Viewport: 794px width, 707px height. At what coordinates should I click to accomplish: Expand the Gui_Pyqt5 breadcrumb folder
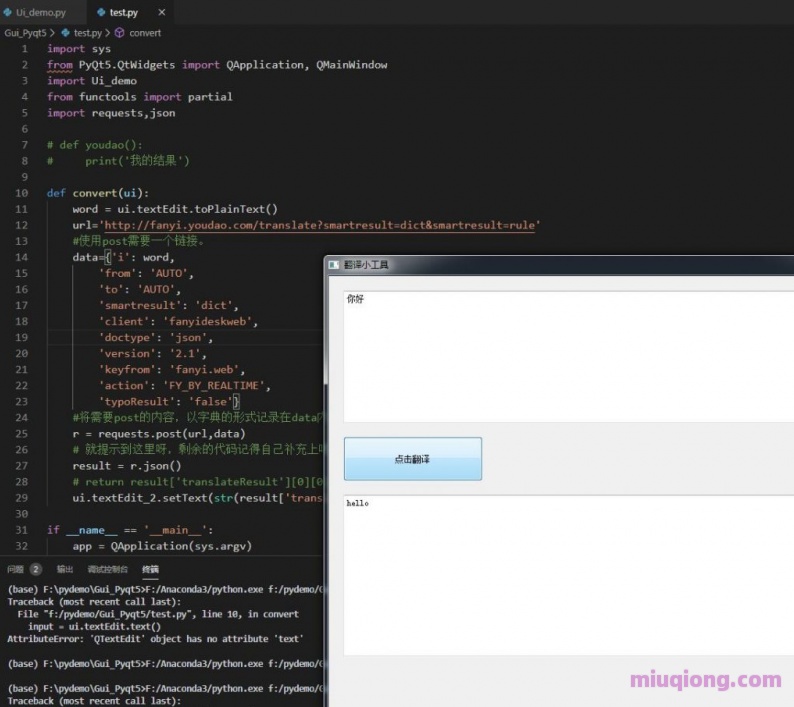click(27, 33)
